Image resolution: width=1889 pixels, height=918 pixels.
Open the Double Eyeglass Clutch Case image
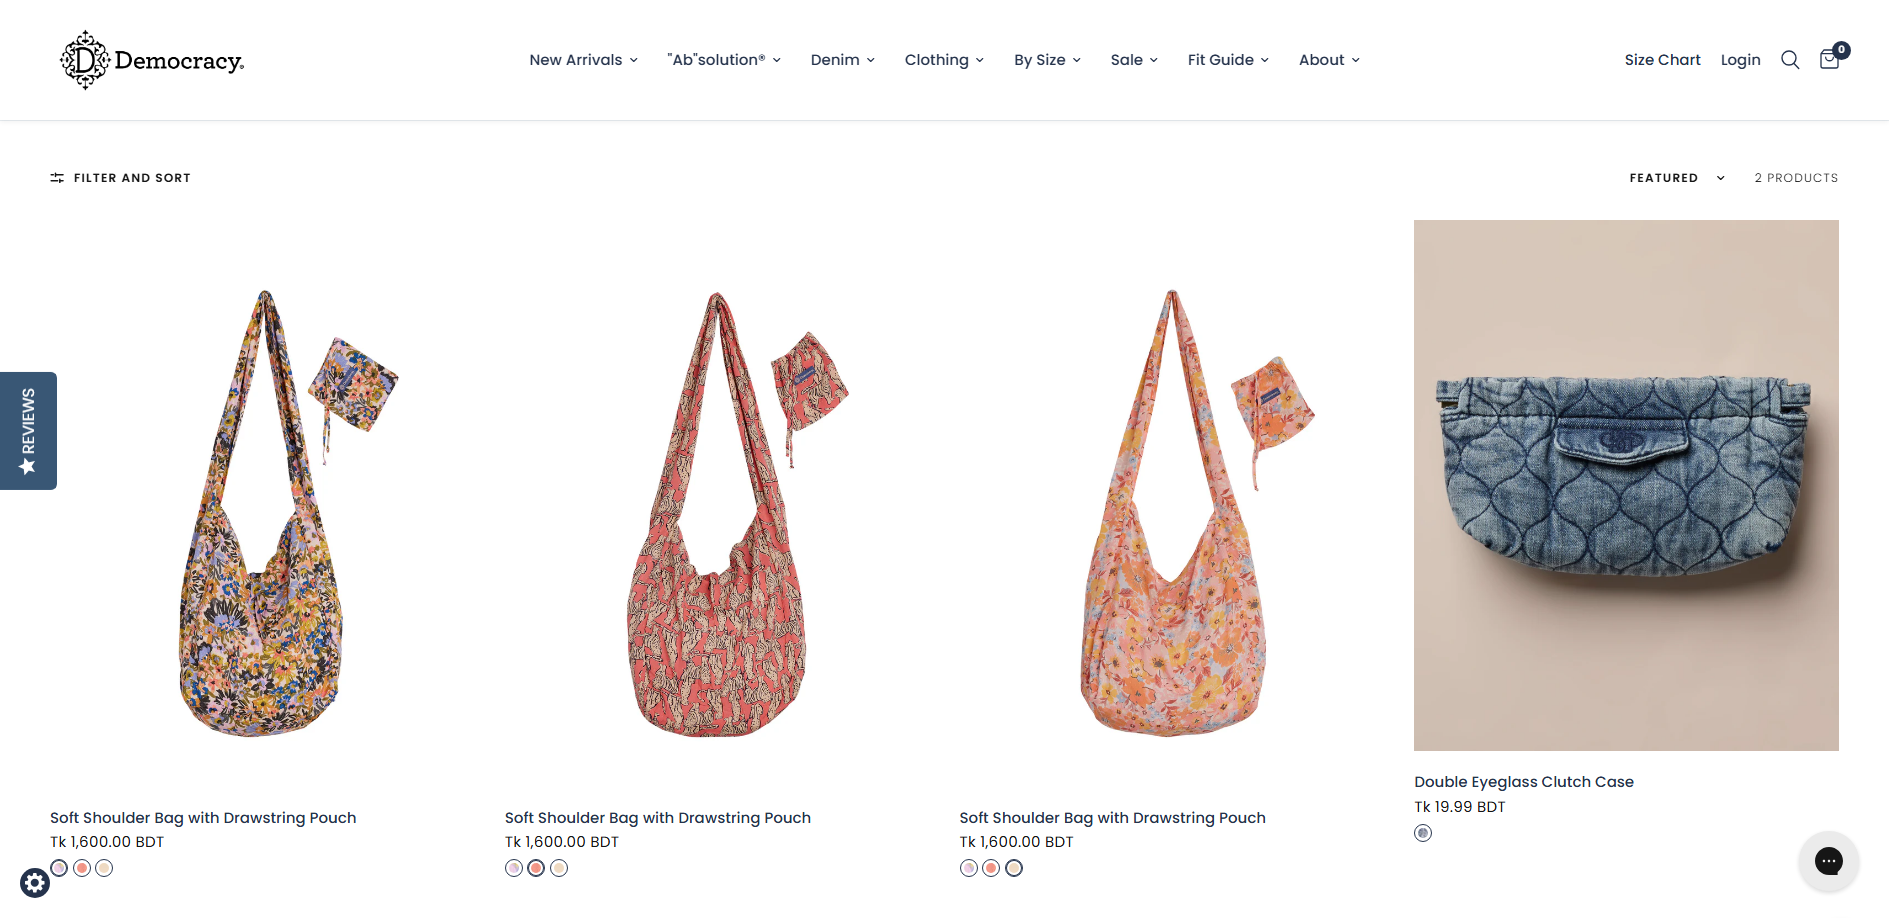(x=1626, y=485)
